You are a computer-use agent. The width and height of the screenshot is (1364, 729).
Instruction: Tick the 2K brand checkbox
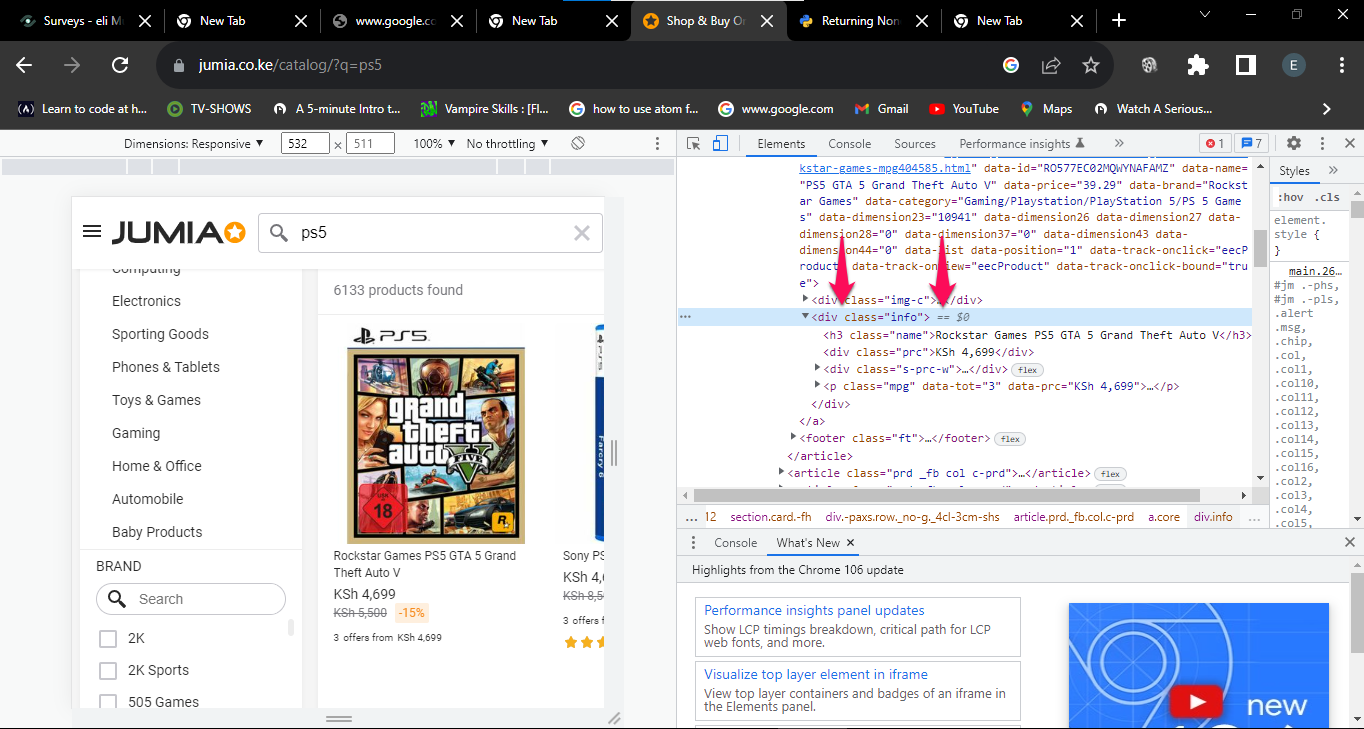pos(107,638)
